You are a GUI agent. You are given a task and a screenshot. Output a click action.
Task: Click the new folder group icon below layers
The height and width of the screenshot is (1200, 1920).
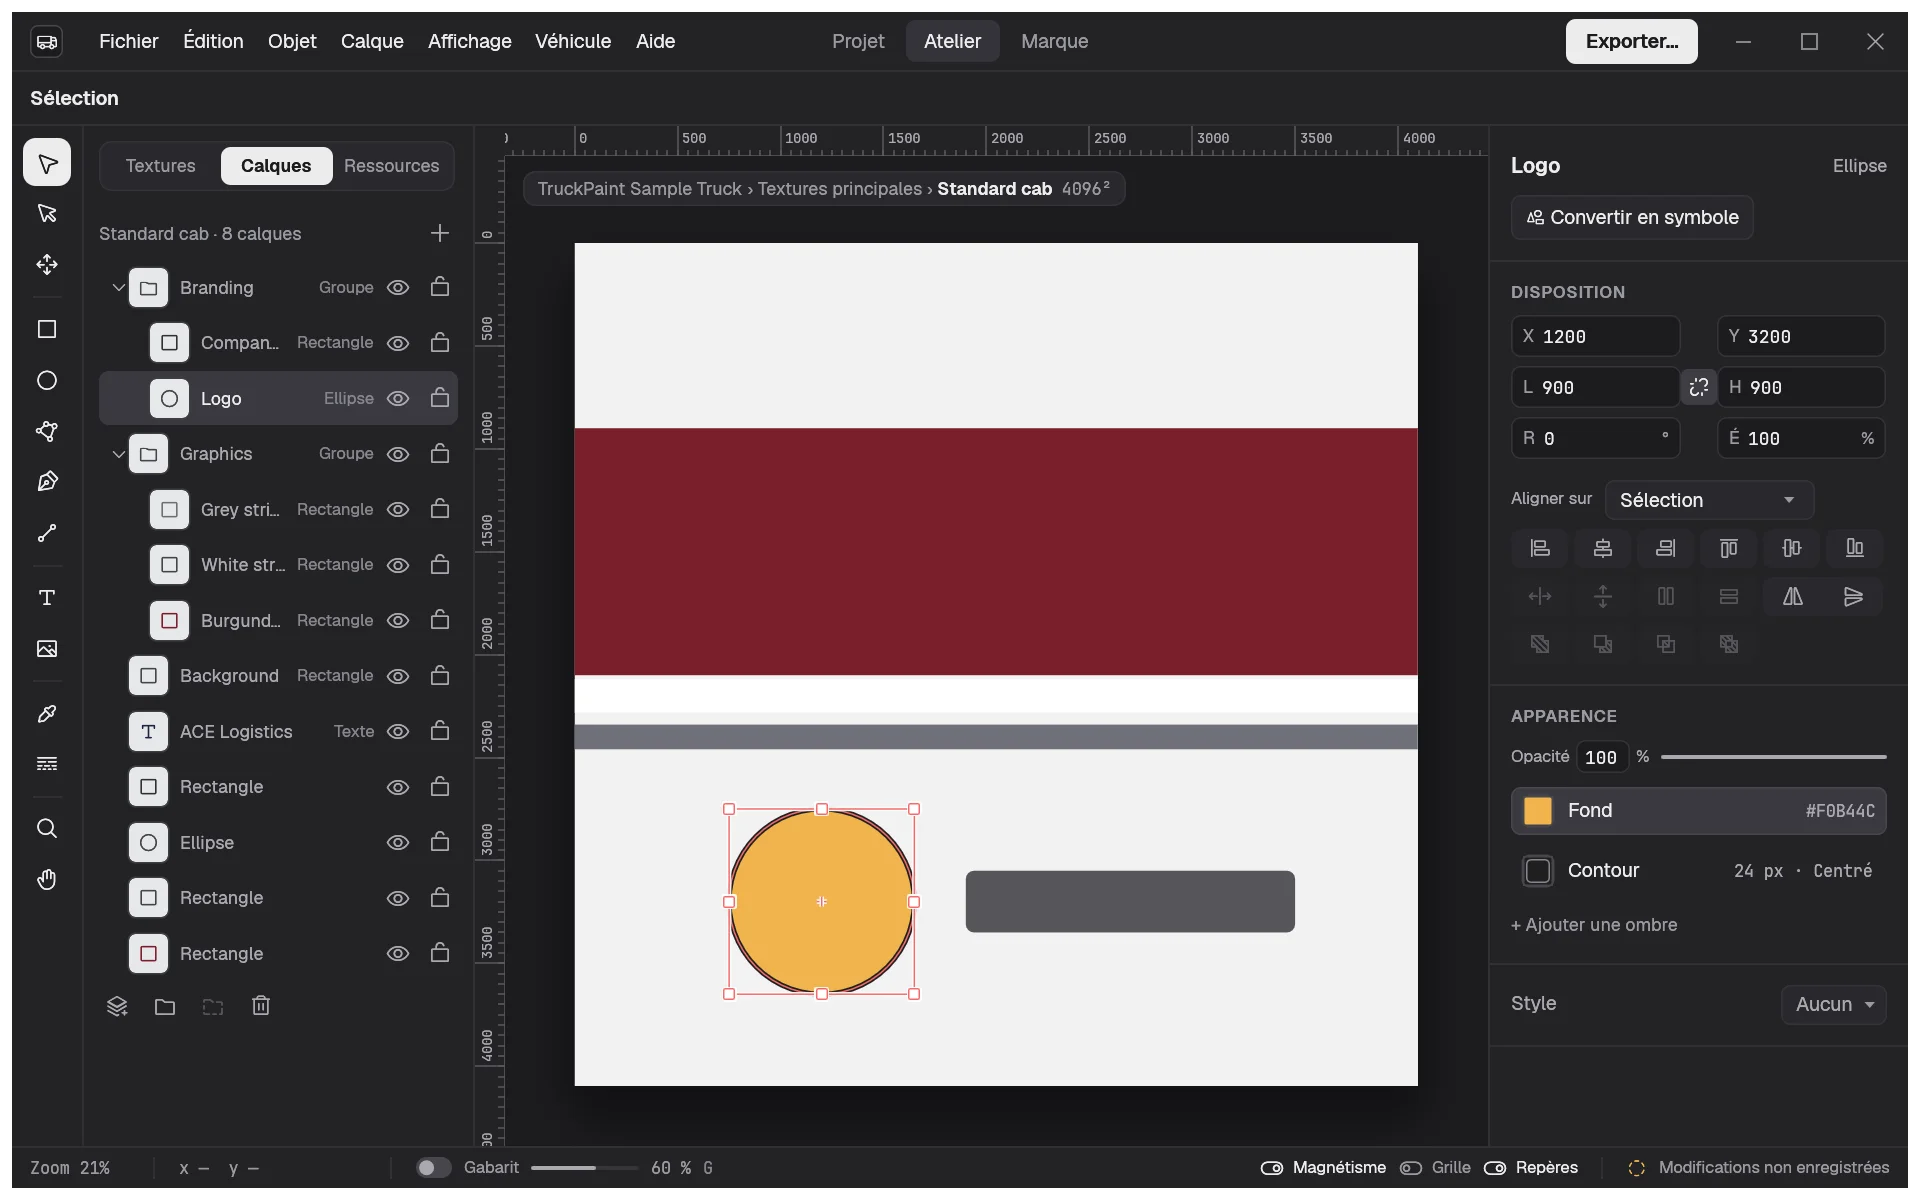[165, 1006]
